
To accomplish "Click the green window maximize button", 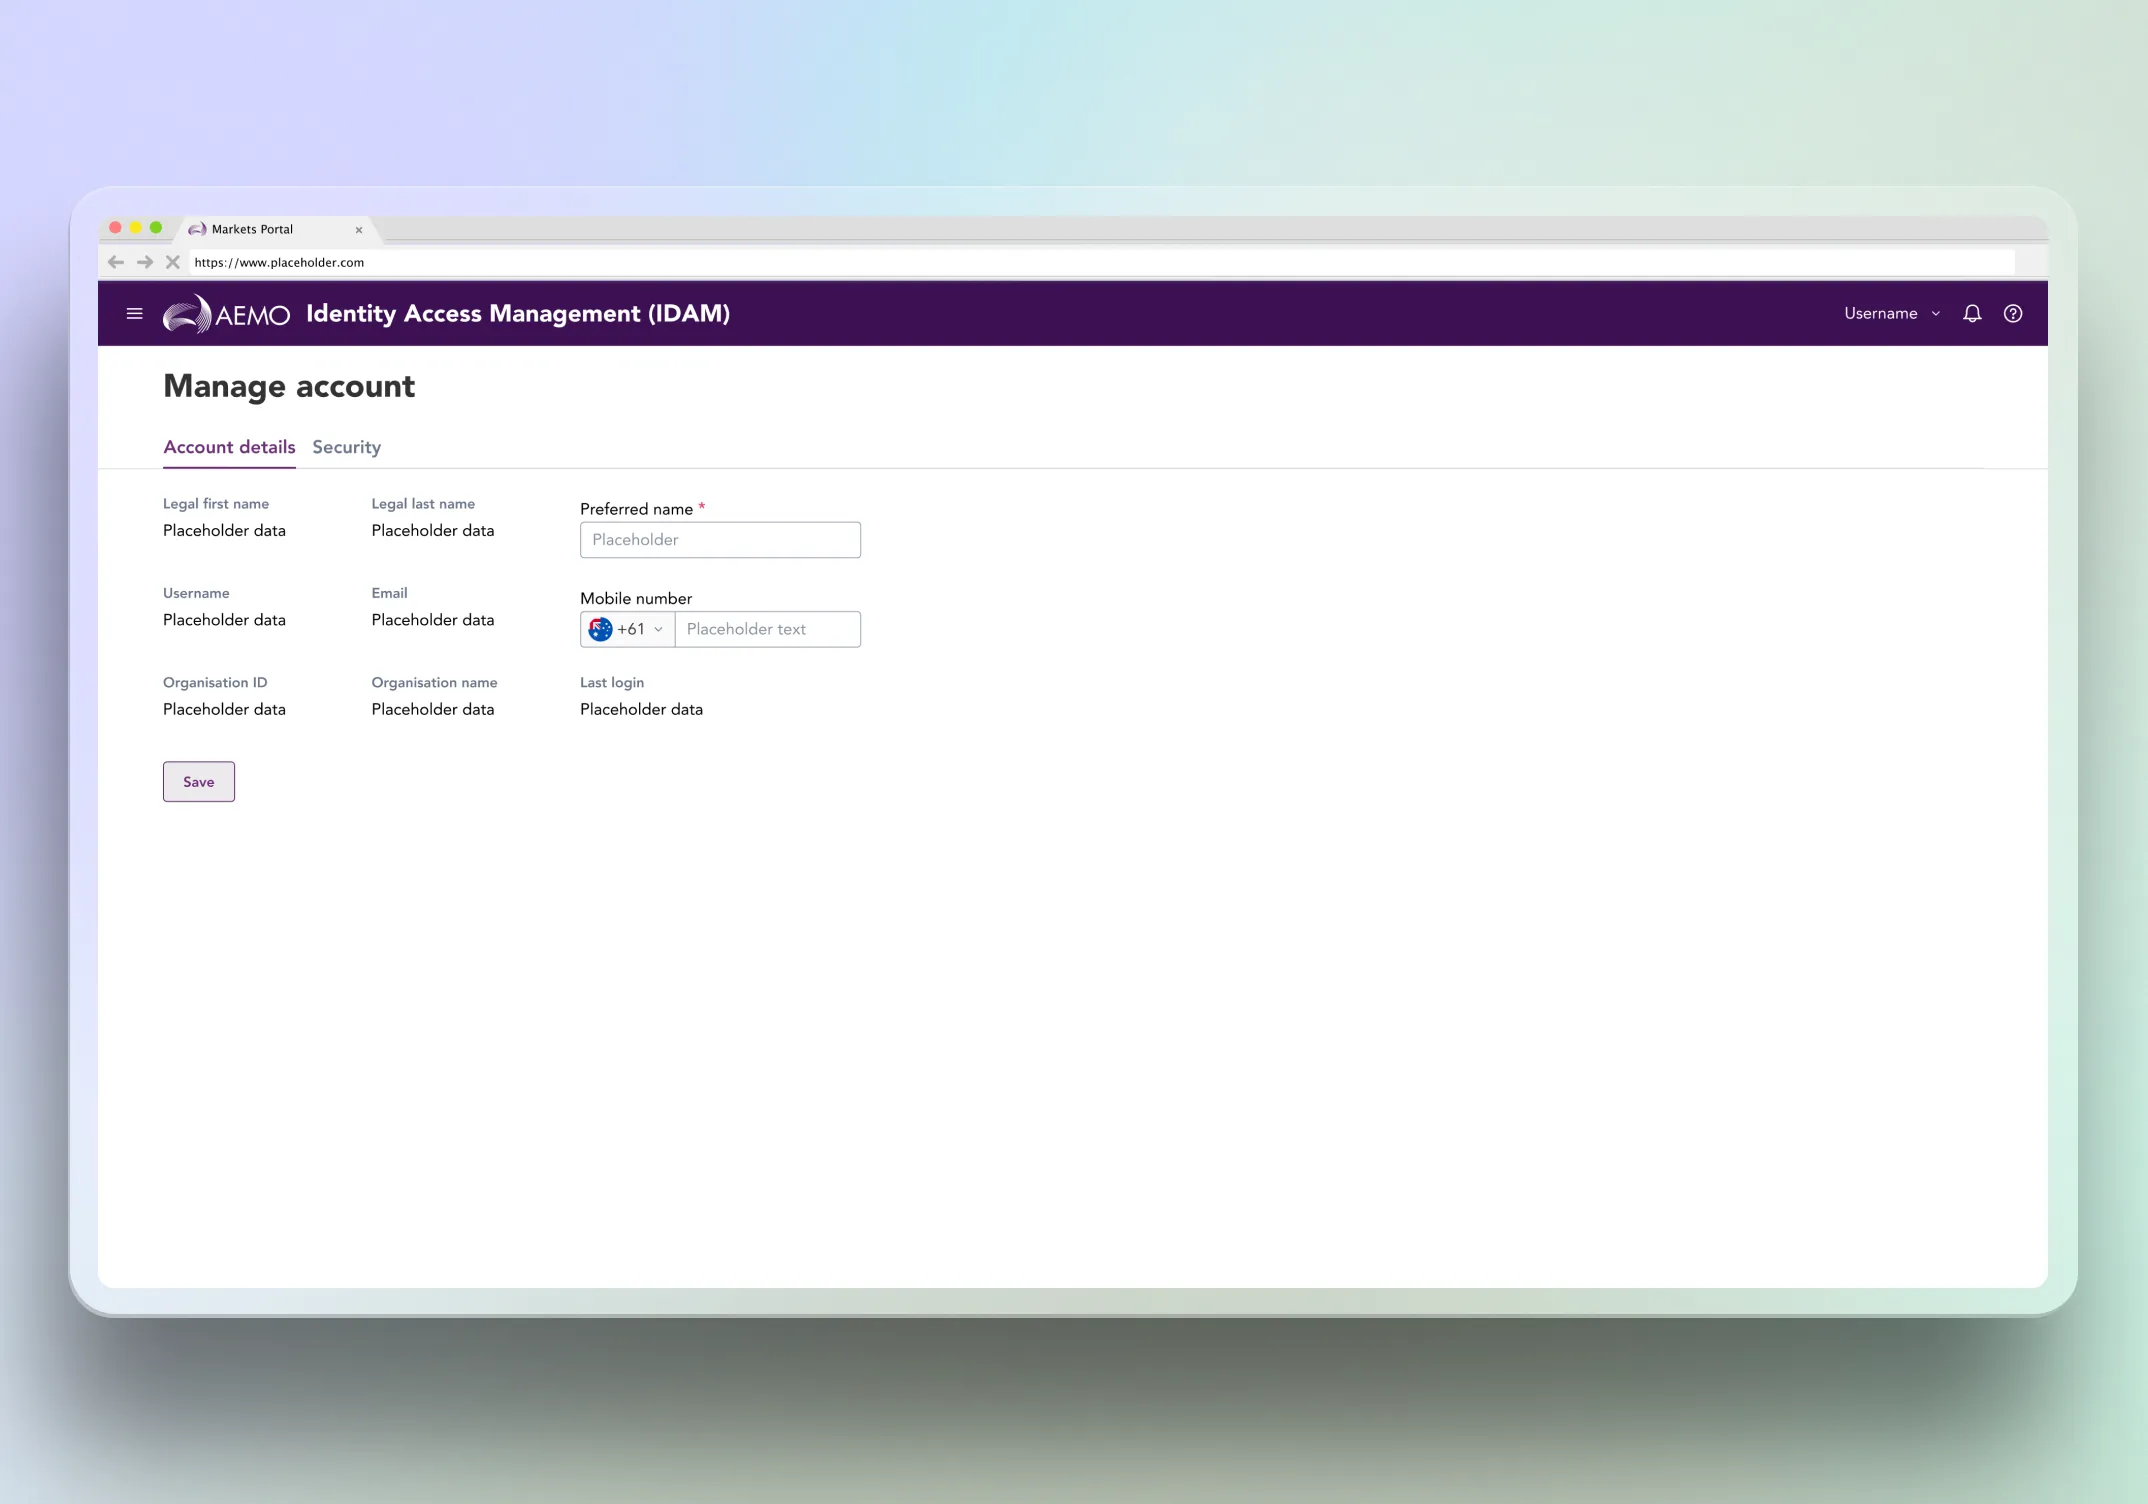I will click(x=156, y=228).
